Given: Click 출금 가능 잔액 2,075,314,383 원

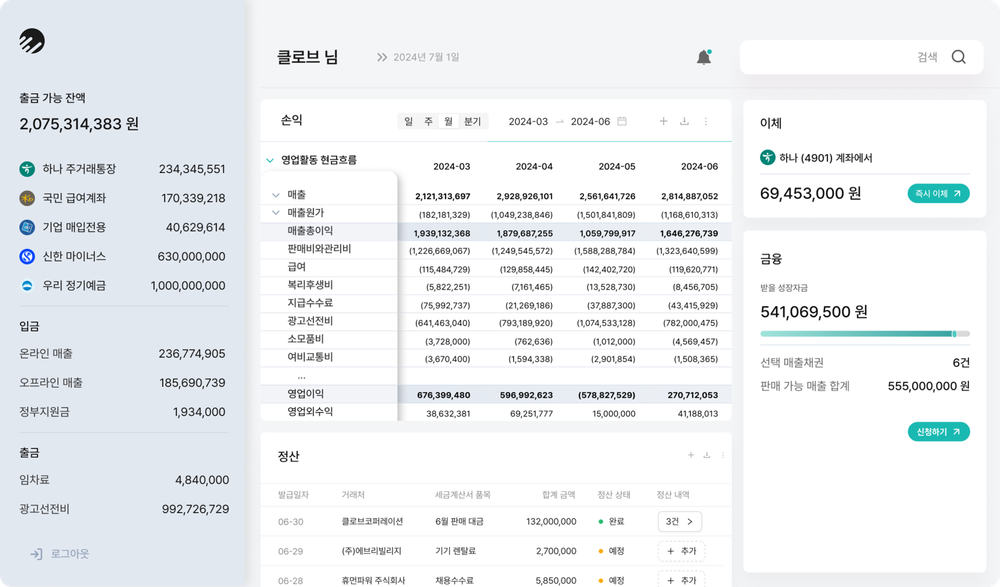Looking at the screenshot, I should (x=79, y=124).
